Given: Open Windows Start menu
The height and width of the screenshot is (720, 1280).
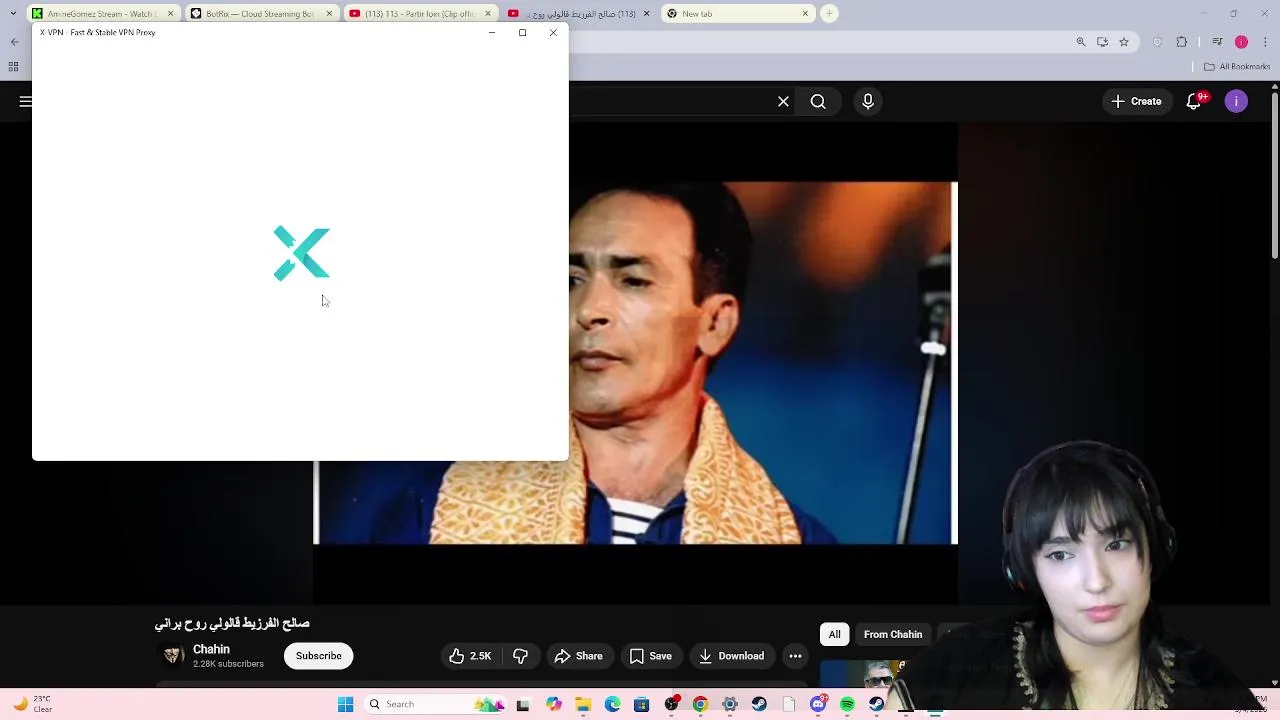Looking at the screenshot, I should point(345,704).
